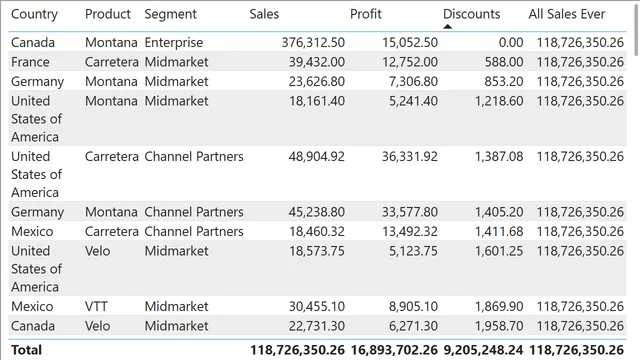Select the Canada cell in the Enterprise row
This screenshot has height=360, width=640.
pos(33,42)
